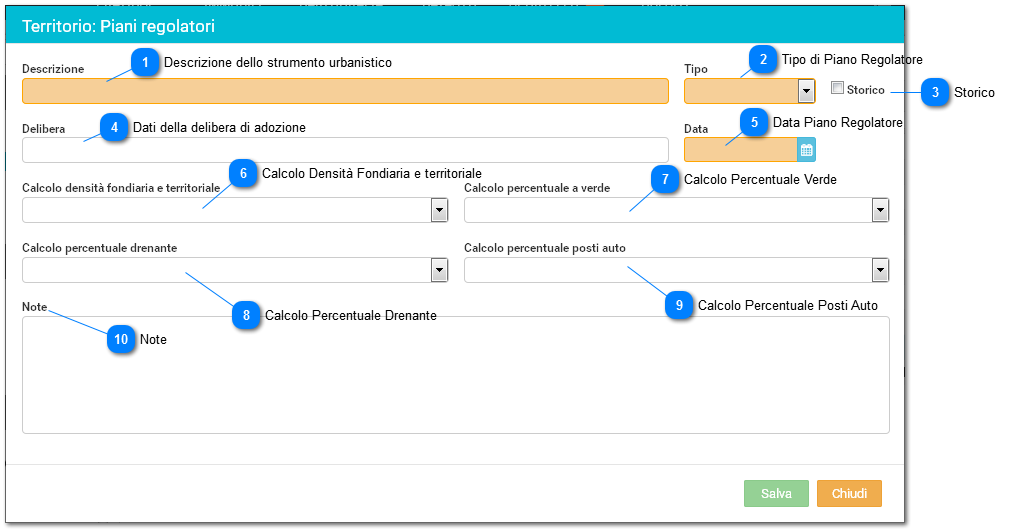The width and height of the screenshot is (1011, 532).
Task: Click the Salva button
Action: pos(776,493)
